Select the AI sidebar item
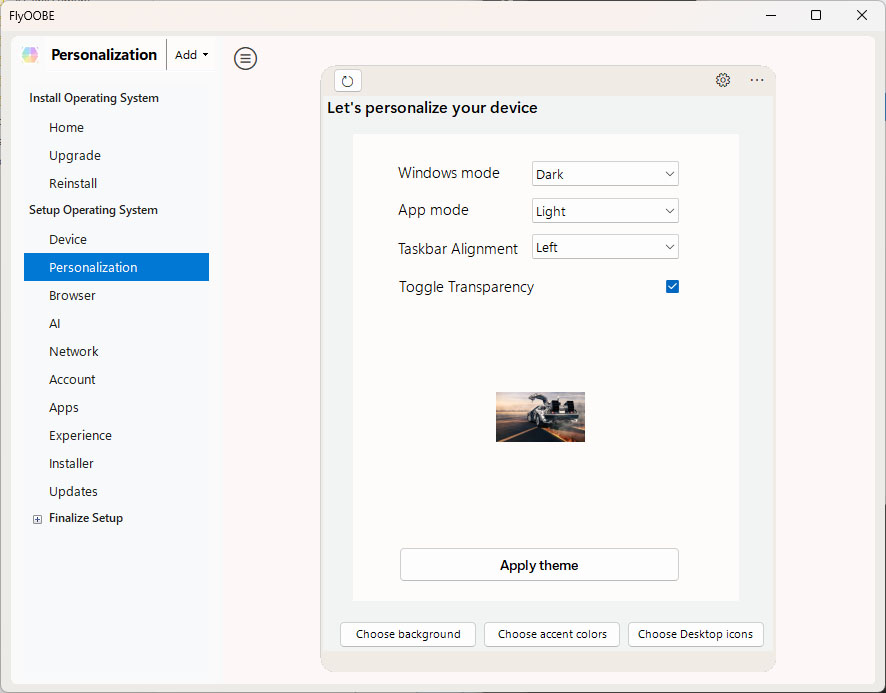 pyautogui.click(x=55, y=324)
